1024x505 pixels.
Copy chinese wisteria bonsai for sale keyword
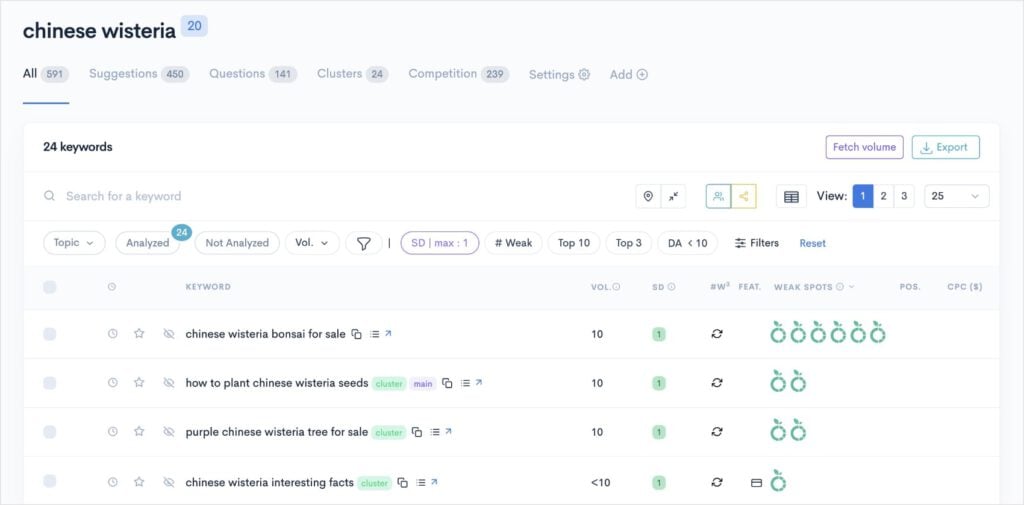point(357,334)
